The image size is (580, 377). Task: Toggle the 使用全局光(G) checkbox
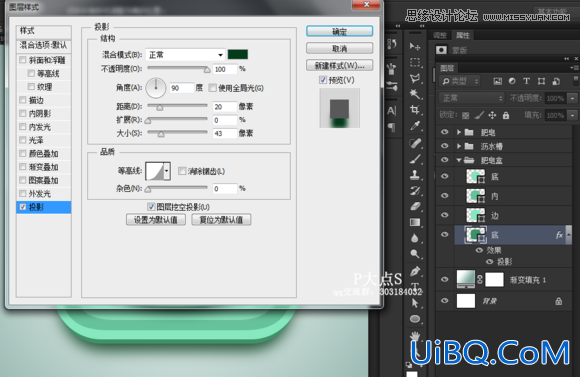pos(212,88)
